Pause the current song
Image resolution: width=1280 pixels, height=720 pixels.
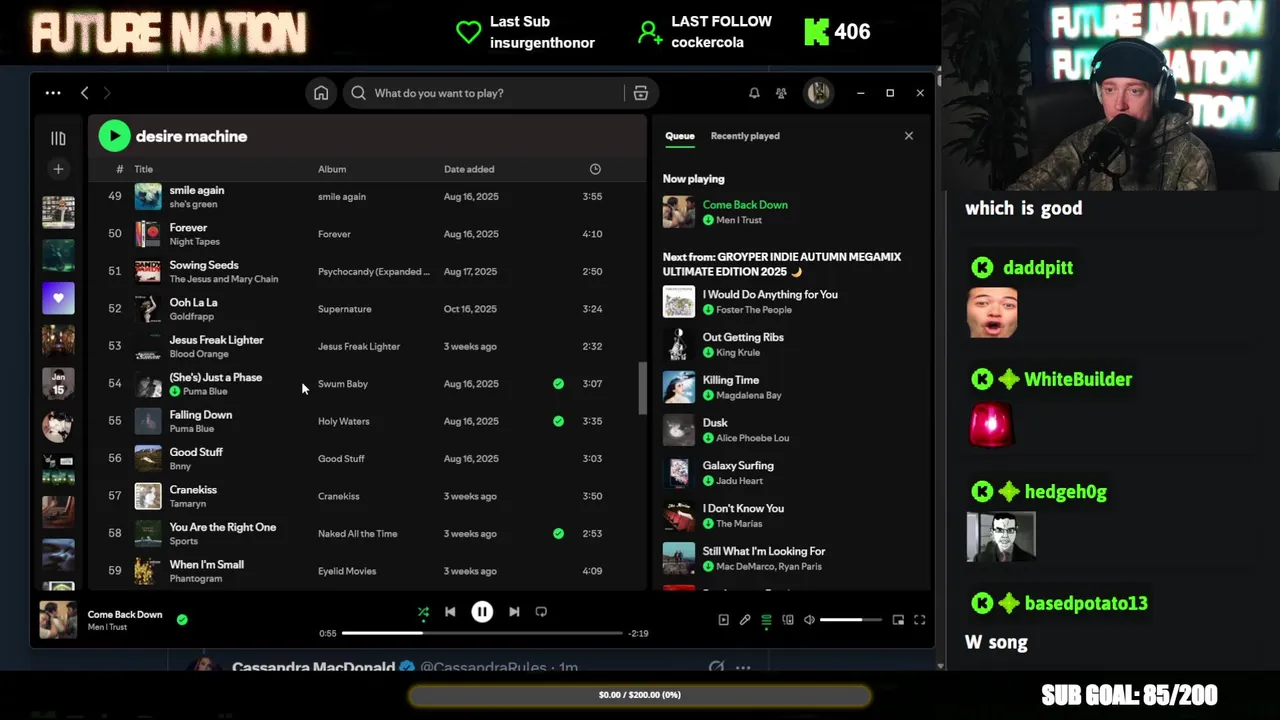click(482, 612)
